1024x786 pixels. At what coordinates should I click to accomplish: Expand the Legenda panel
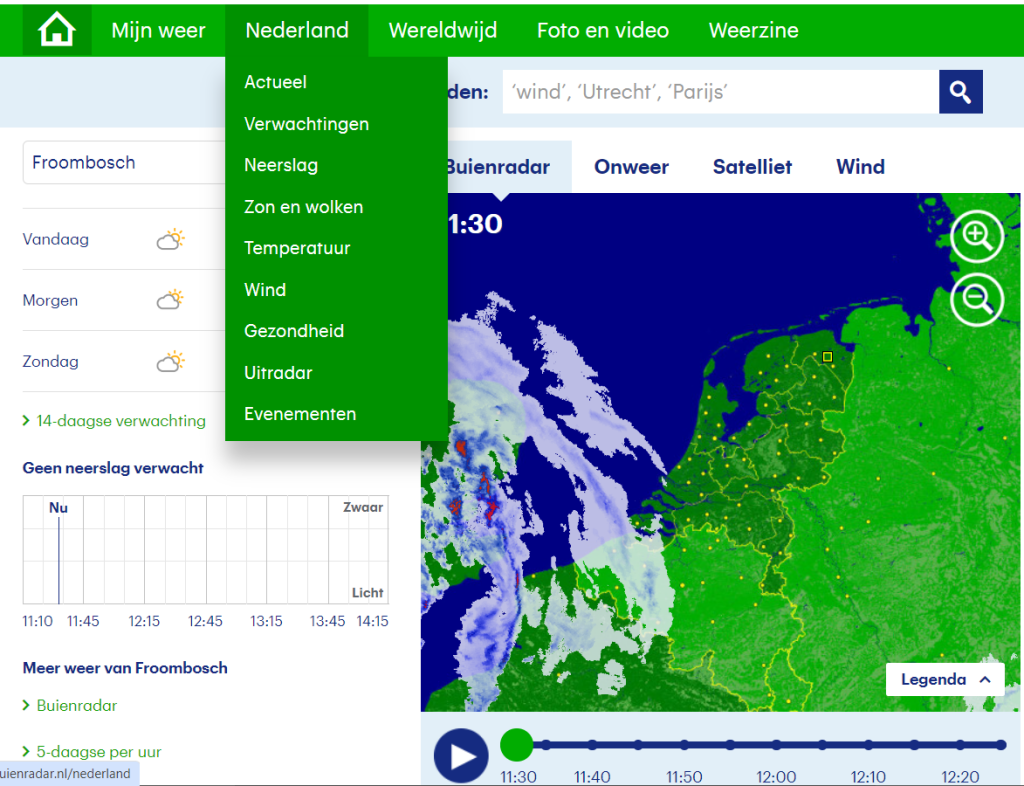[x=945, y=680]
